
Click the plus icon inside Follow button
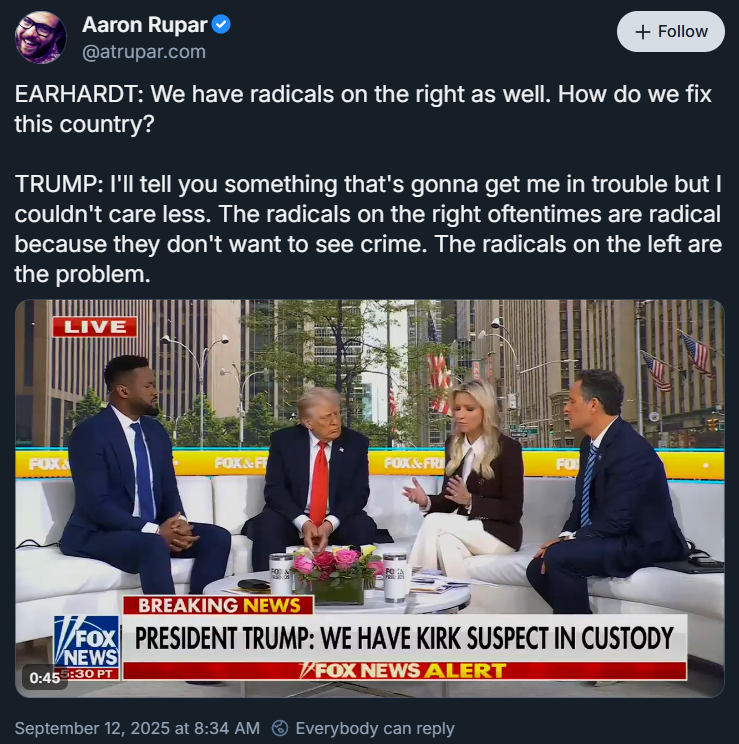click(642, 32)
